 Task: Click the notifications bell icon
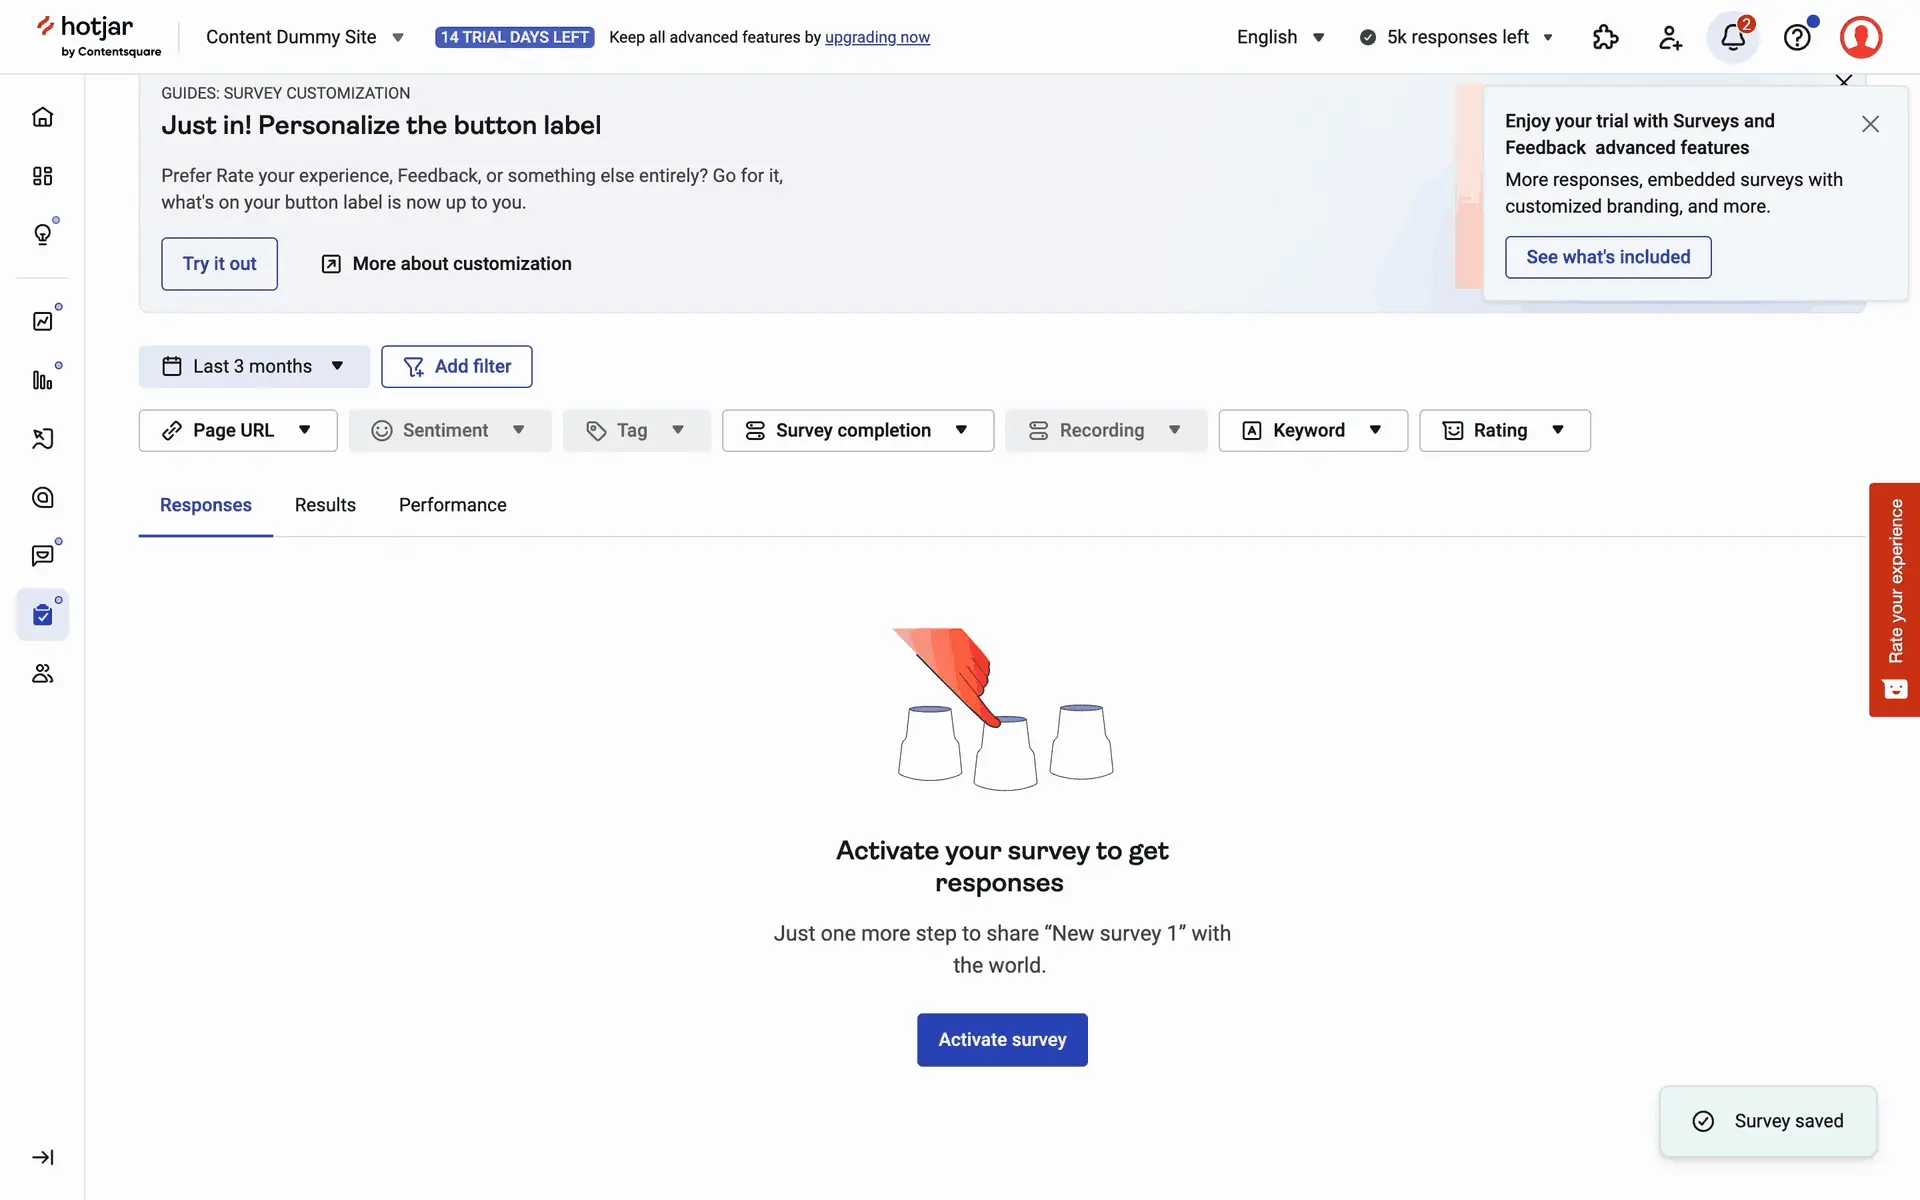click(x=1733, y=38)
